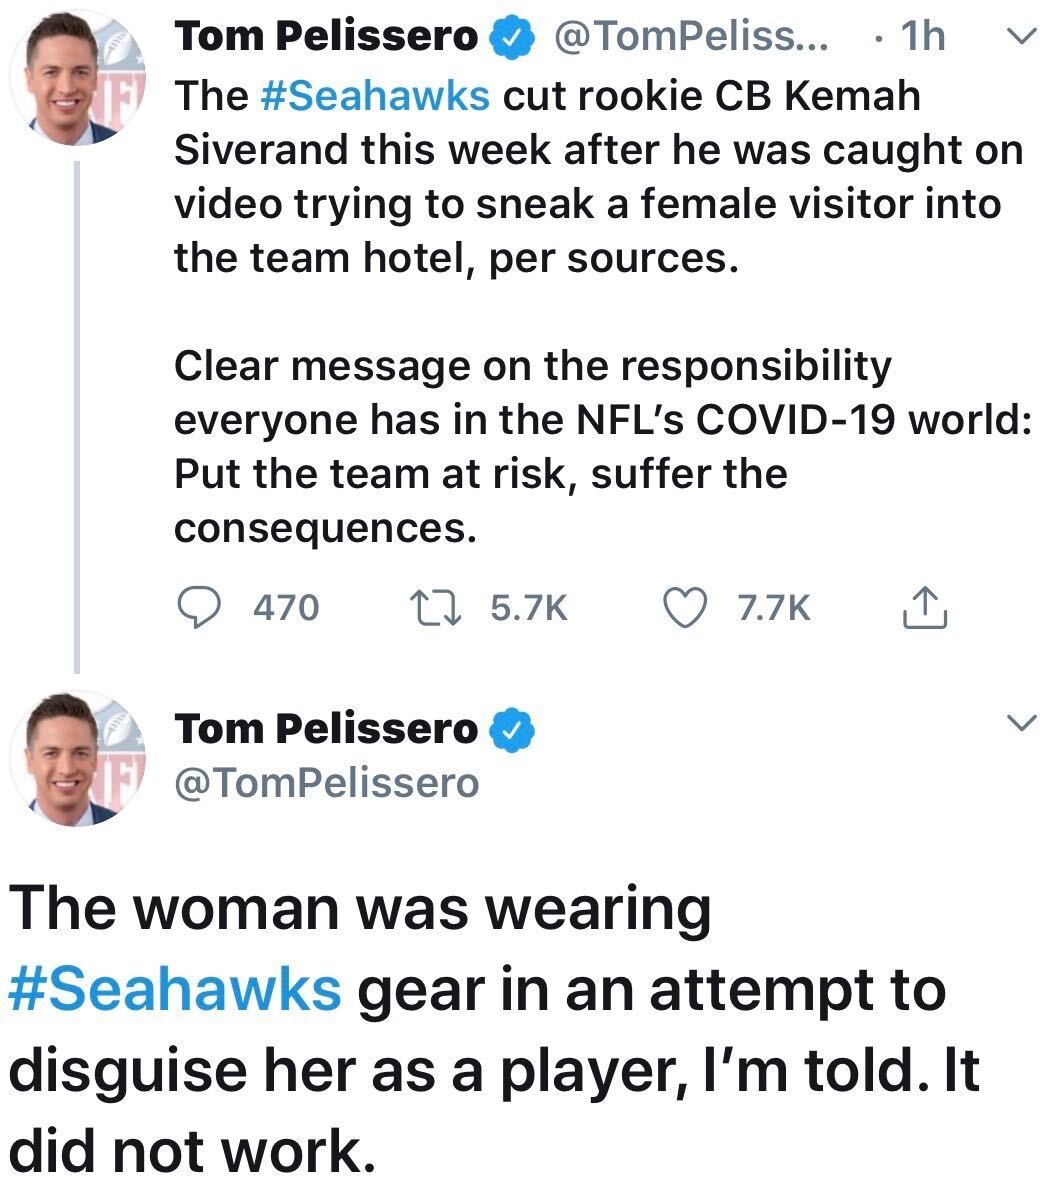1042x1185 pixels.
Task: Click the Tom Pelissero name on reply tweet
Action: point(326,729)
